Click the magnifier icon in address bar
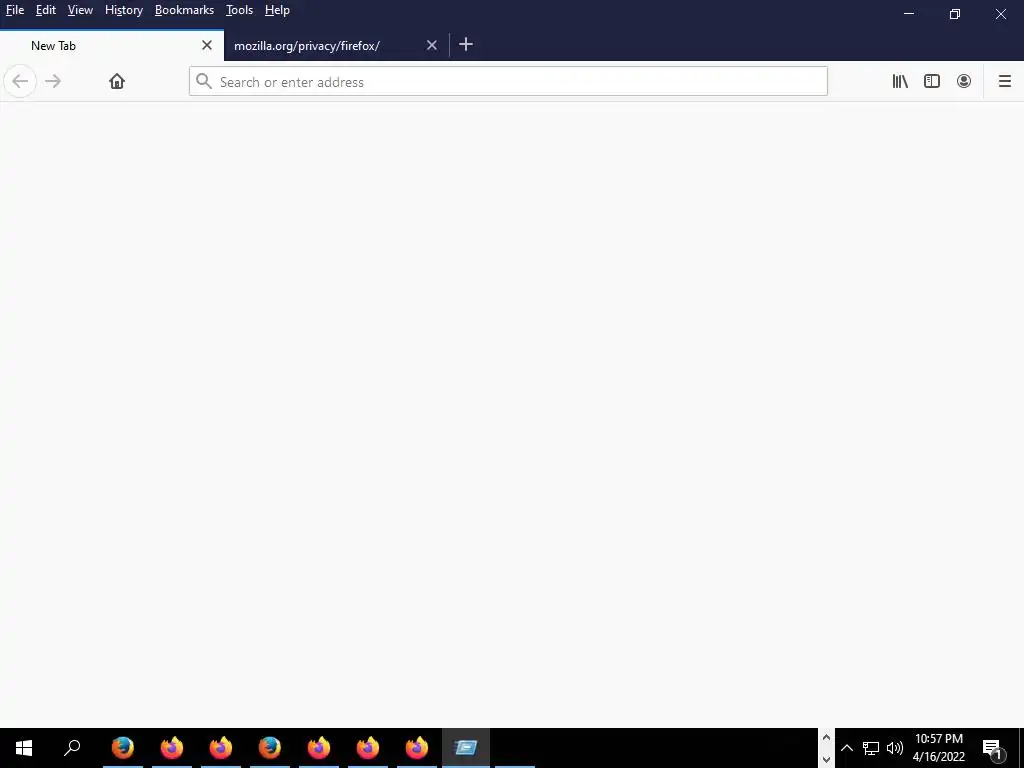The width and height of the screenshot is (1024, 768). (204, 81)
